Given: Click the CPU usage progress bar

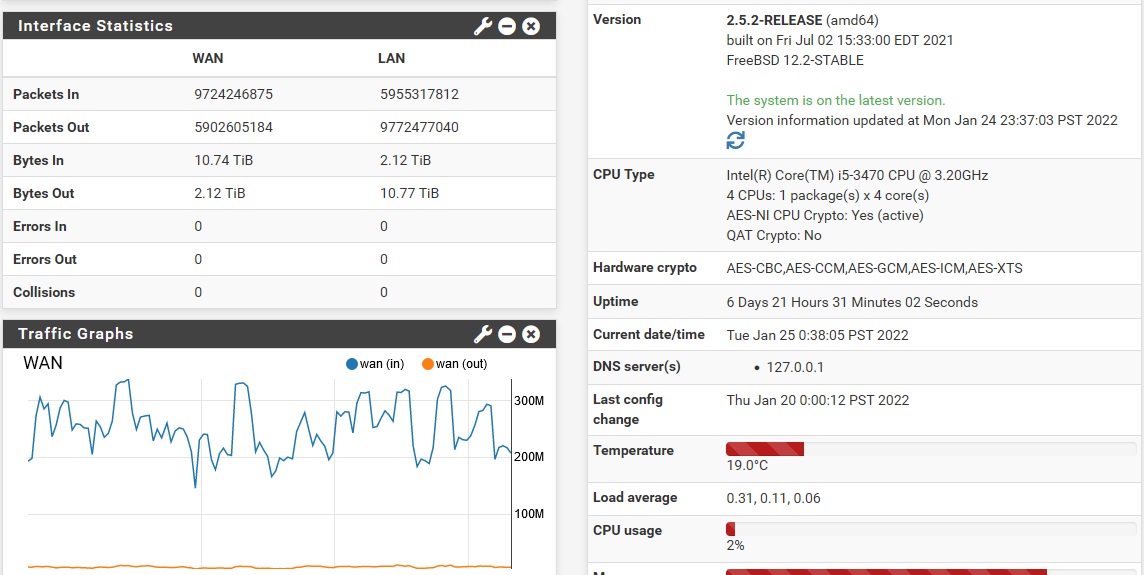Looking at the screenshot, I should (x=930, y=529).
